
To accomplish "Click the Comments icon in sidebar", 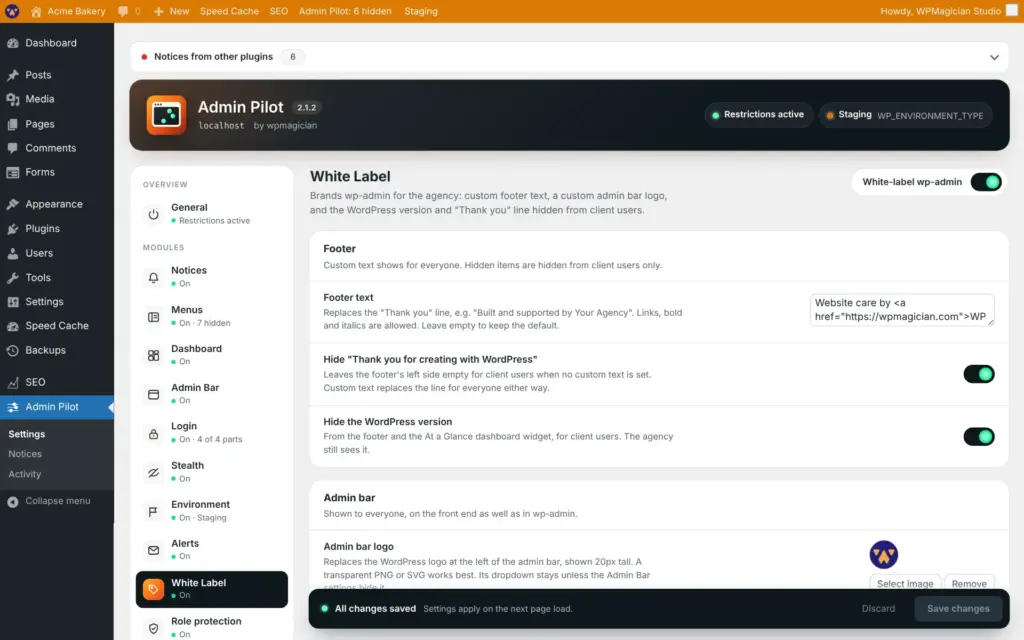I will [13, 148].
